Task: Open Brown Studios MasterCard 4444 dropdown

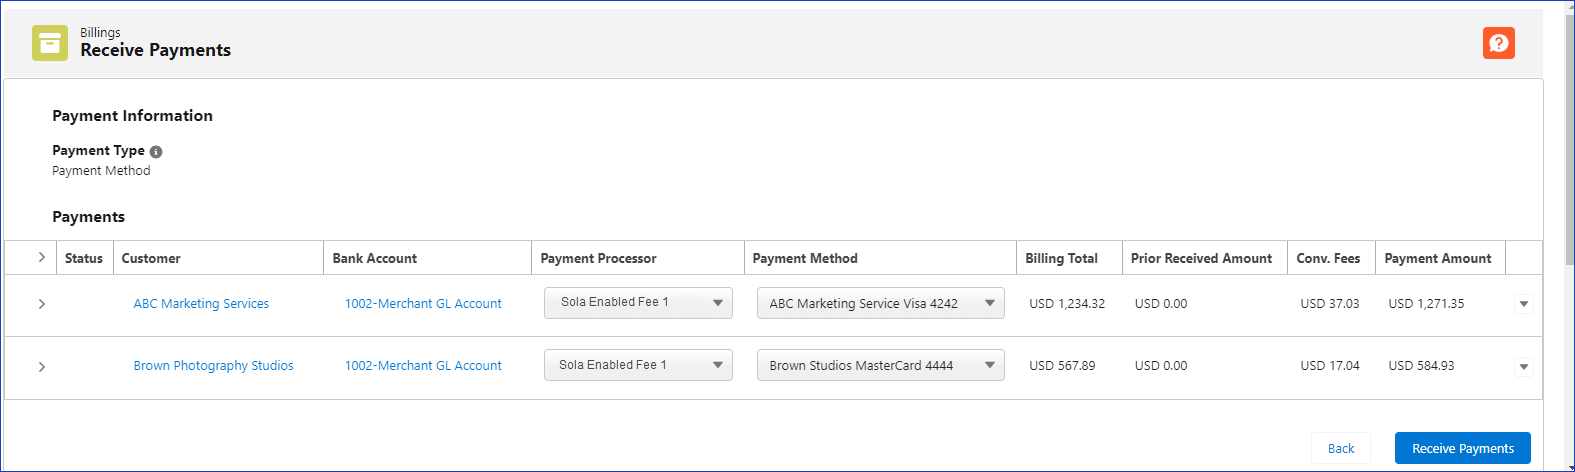Action: 880,365
